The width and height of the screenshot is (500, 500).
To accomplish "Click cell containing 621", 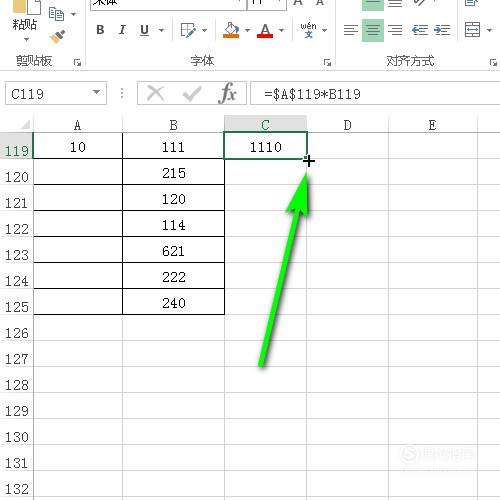I will click(173, 250).
